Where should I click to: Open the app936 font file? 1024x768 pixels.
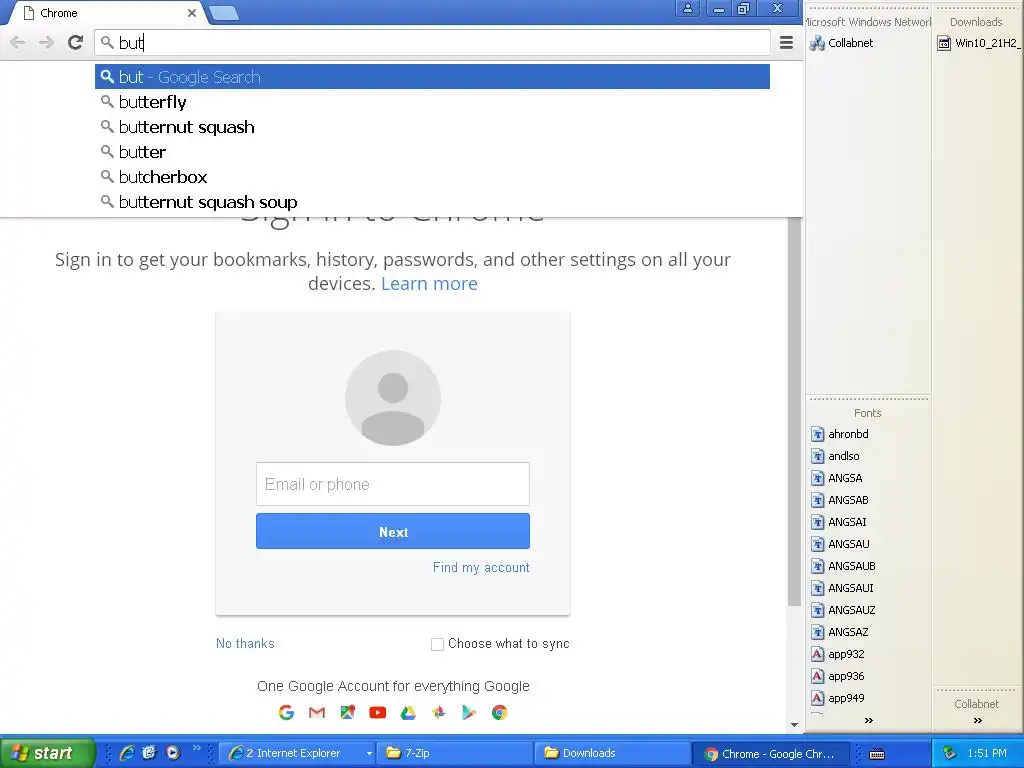pos(838,676)
